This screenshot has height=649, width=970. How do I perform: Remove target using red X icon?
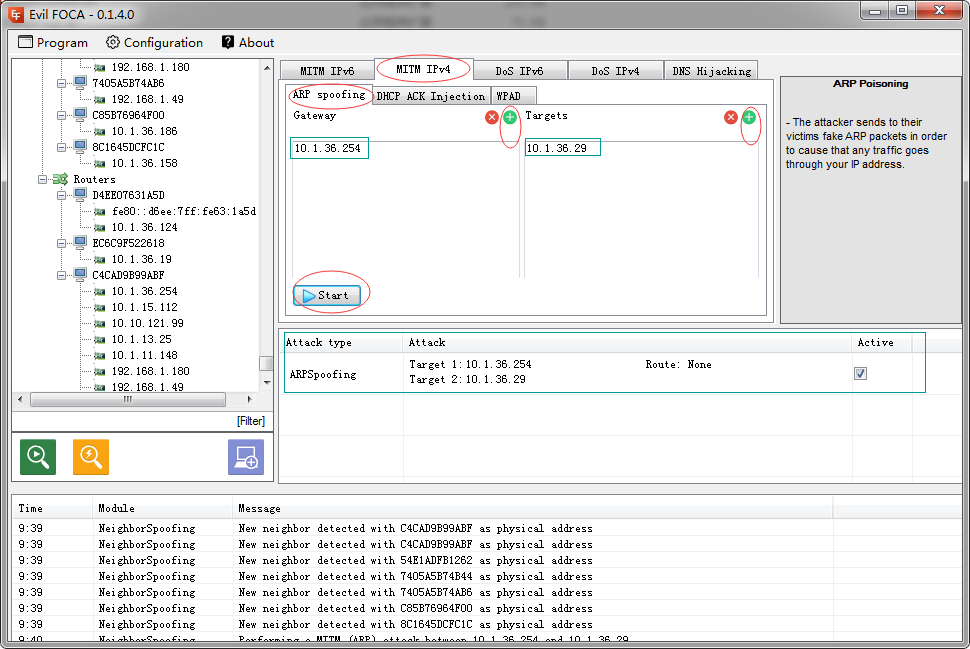coord(731,117)
